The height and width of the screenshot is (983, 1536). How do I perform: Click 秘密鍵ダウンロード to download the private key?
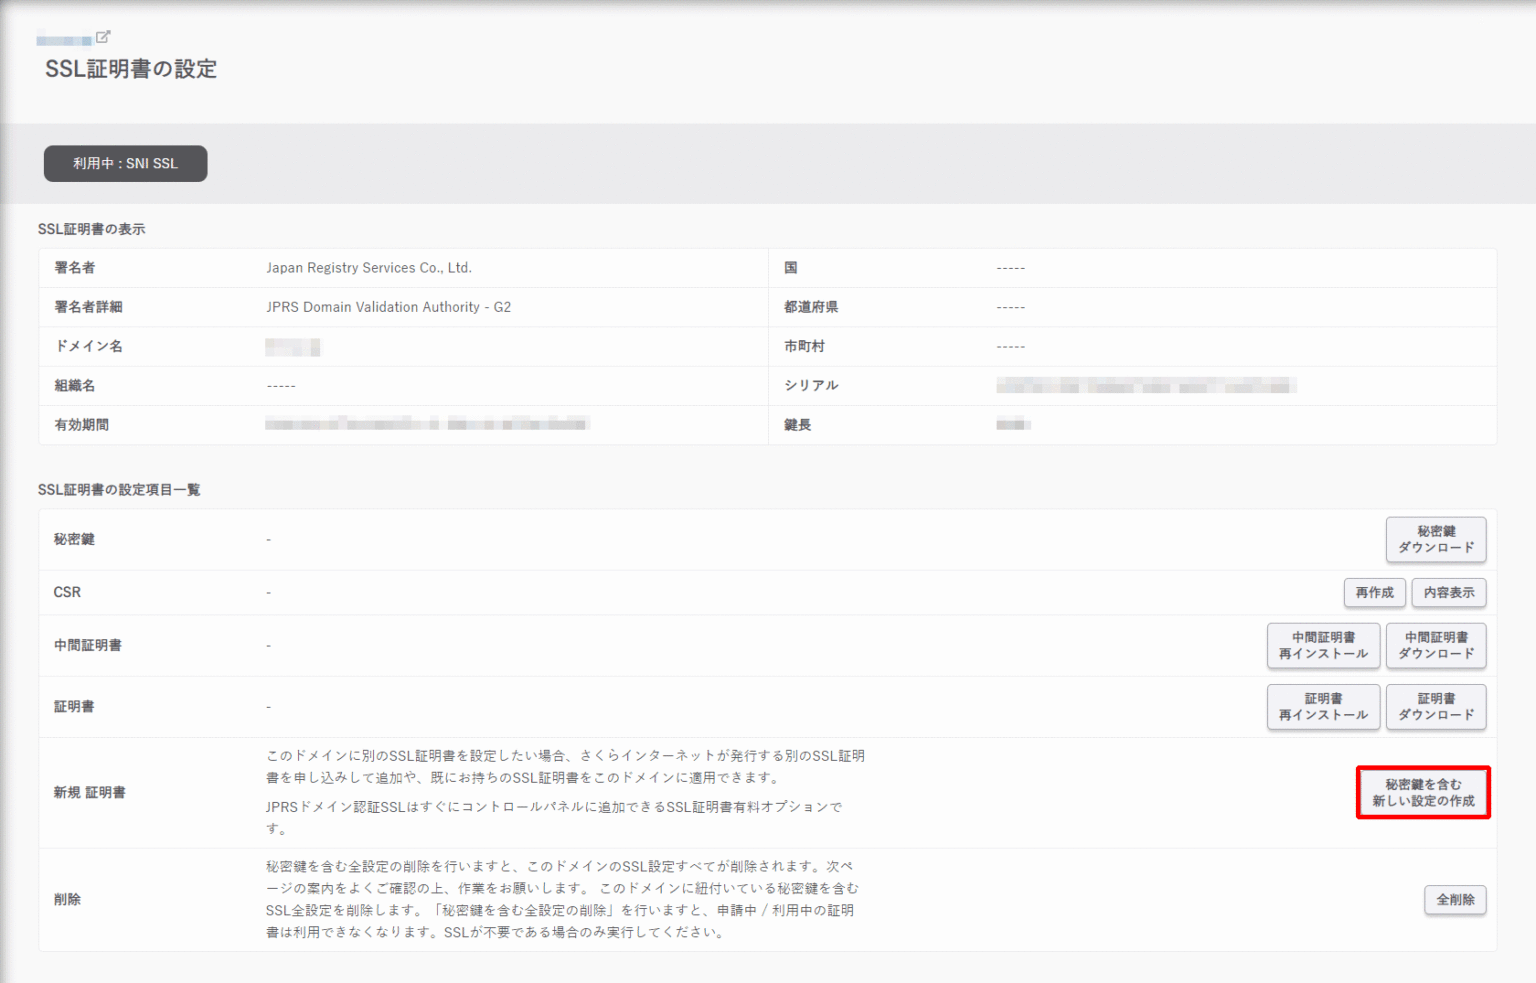click(1436, 539)
